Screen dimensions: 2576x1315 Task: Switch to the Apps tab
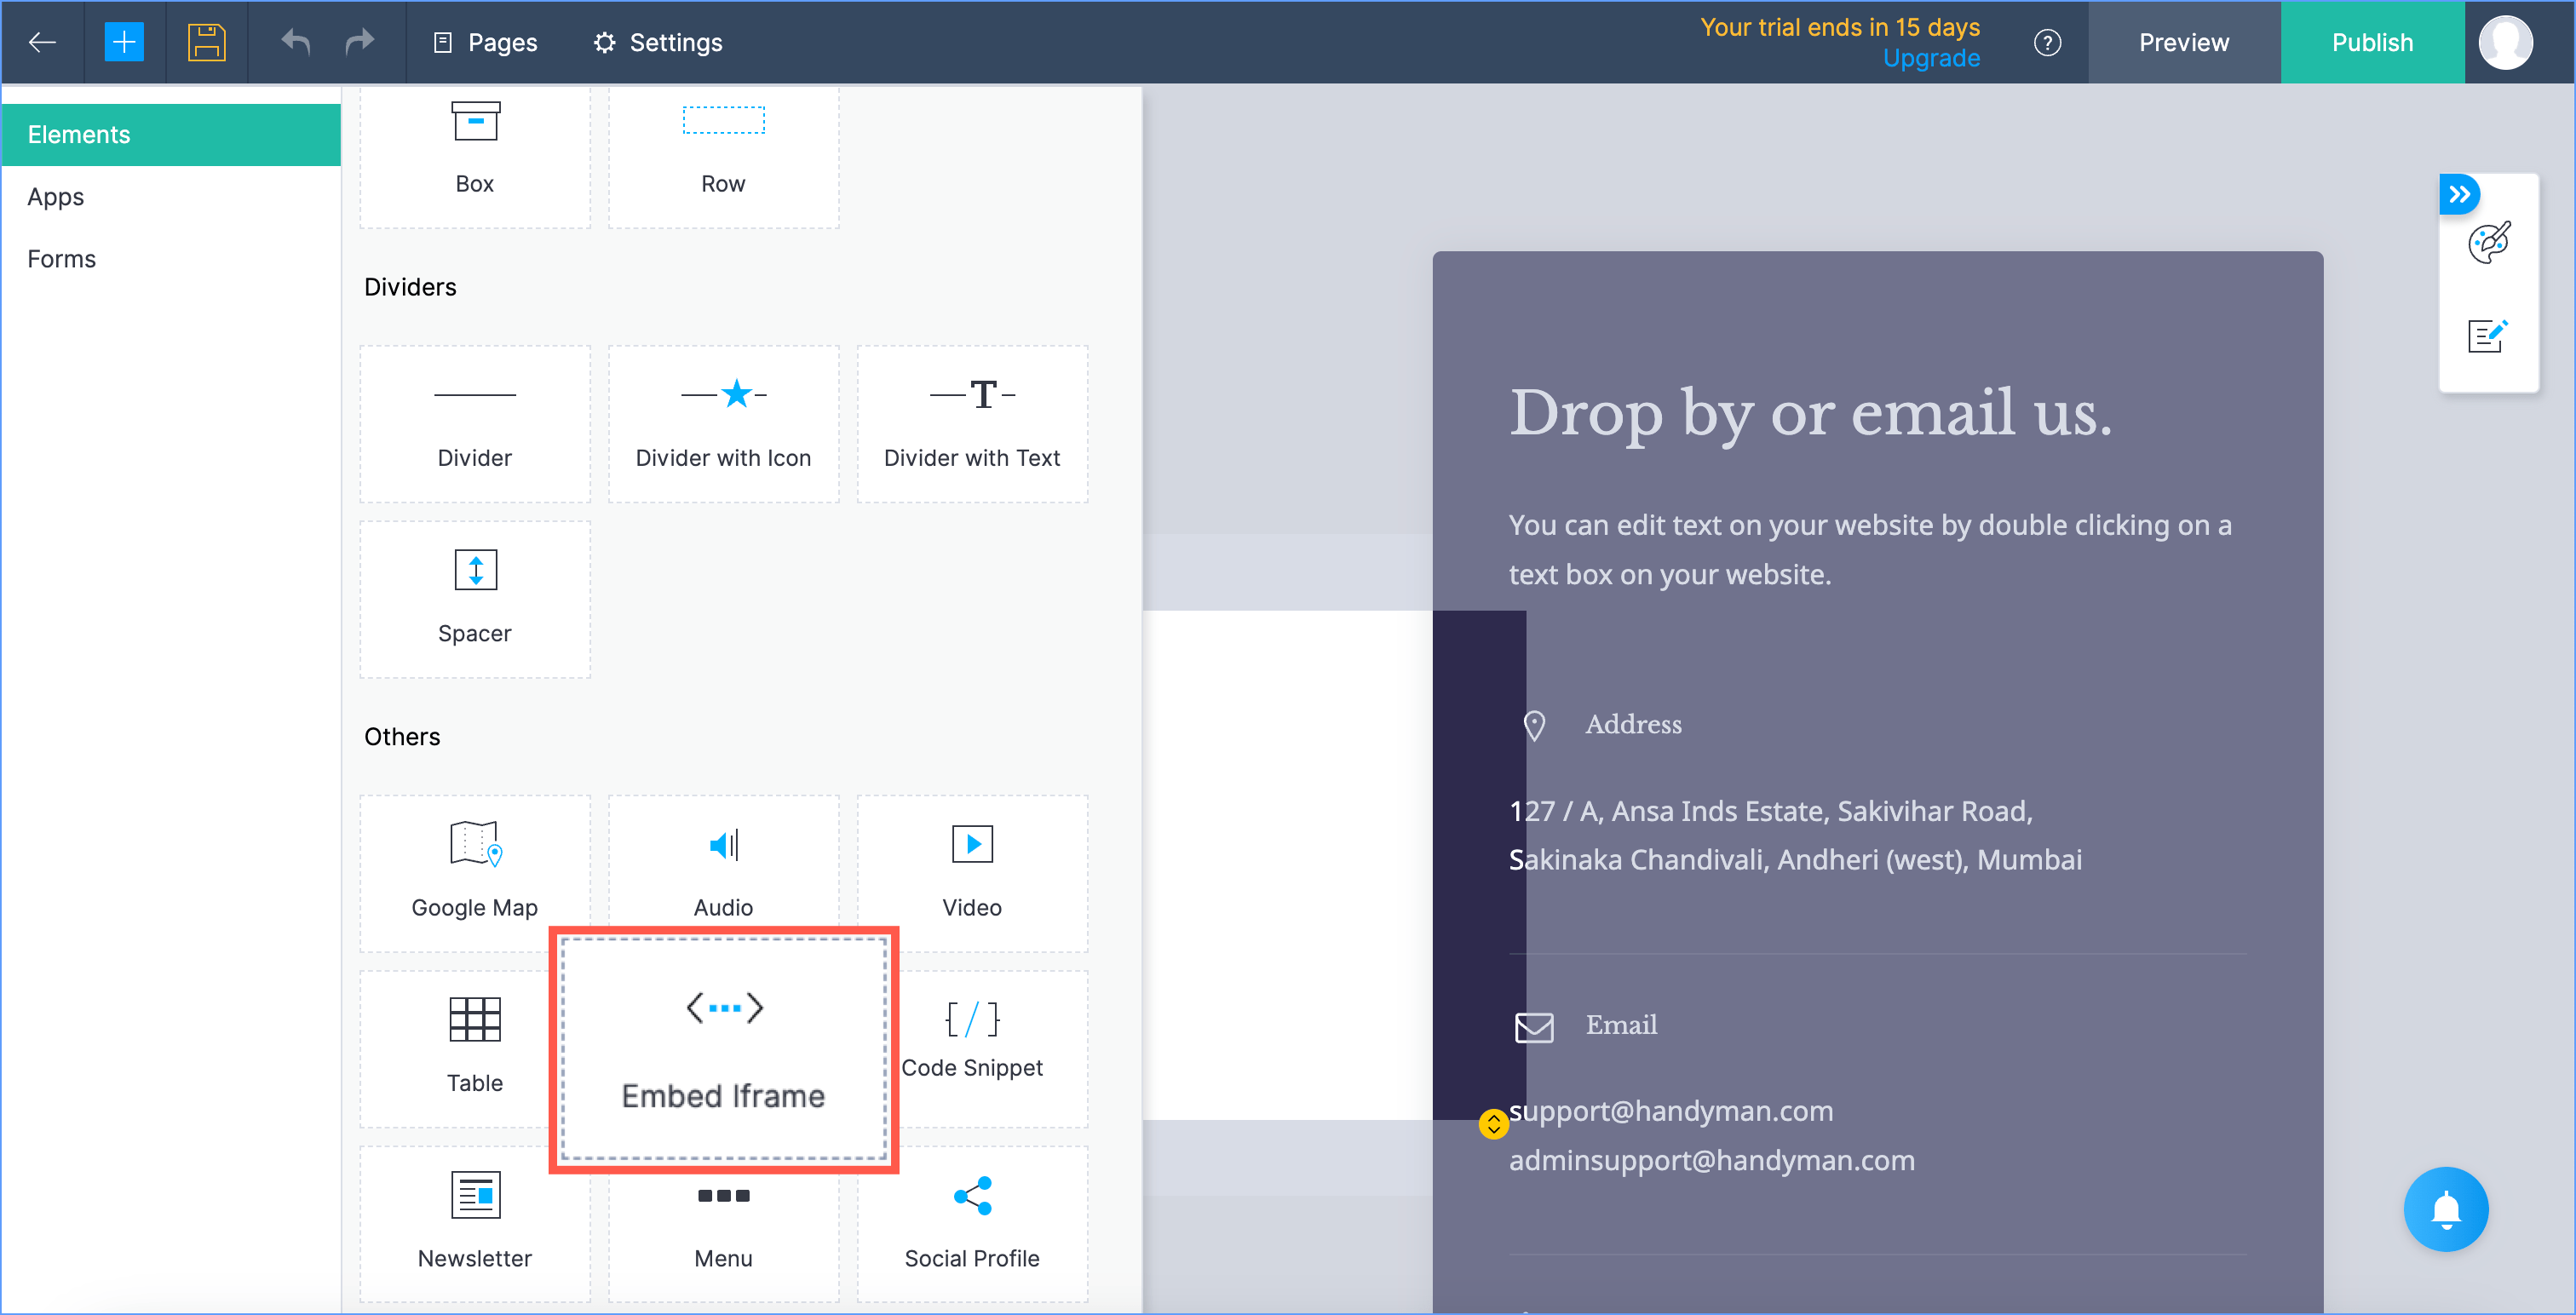tap(56, 197)
